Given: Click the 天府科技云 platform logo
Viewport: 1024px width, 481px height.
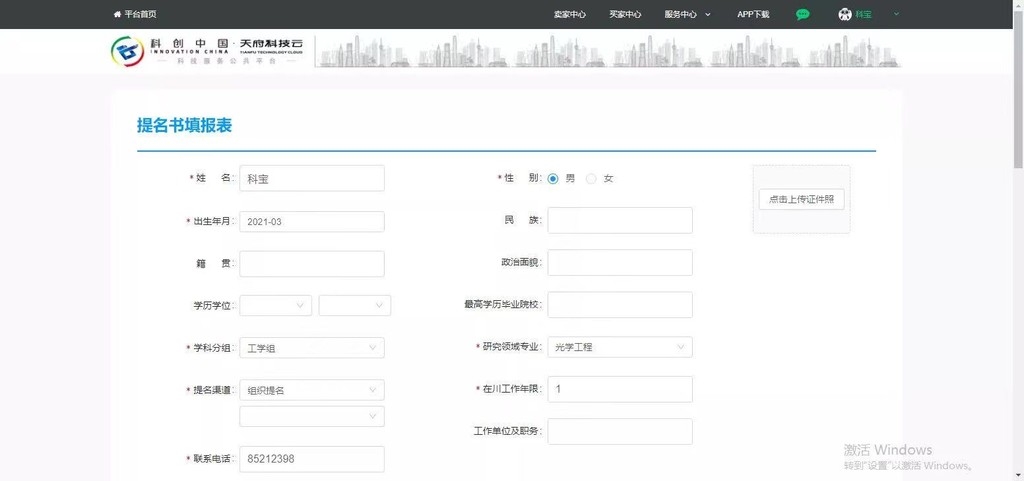Looking at the screenshot, I should pyautogui.click(x=210, y=51).
